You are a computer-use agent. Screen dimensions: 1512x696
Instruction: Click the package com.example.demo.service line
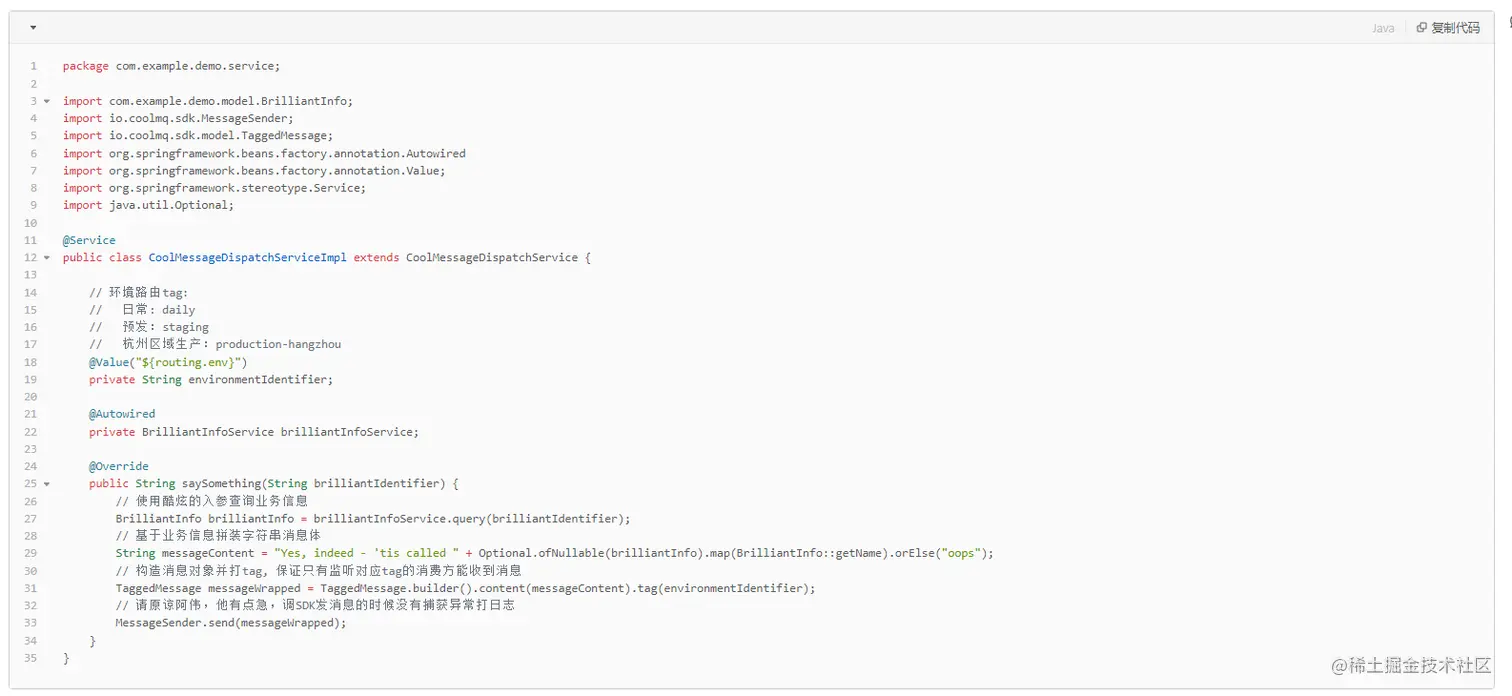point(171,66)
